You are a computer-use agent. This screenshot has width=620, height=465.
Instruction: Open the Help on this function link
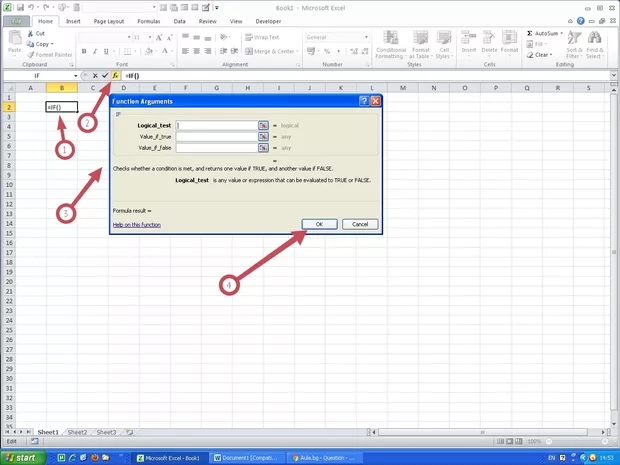pyautogui.click(x=137, y=225)
